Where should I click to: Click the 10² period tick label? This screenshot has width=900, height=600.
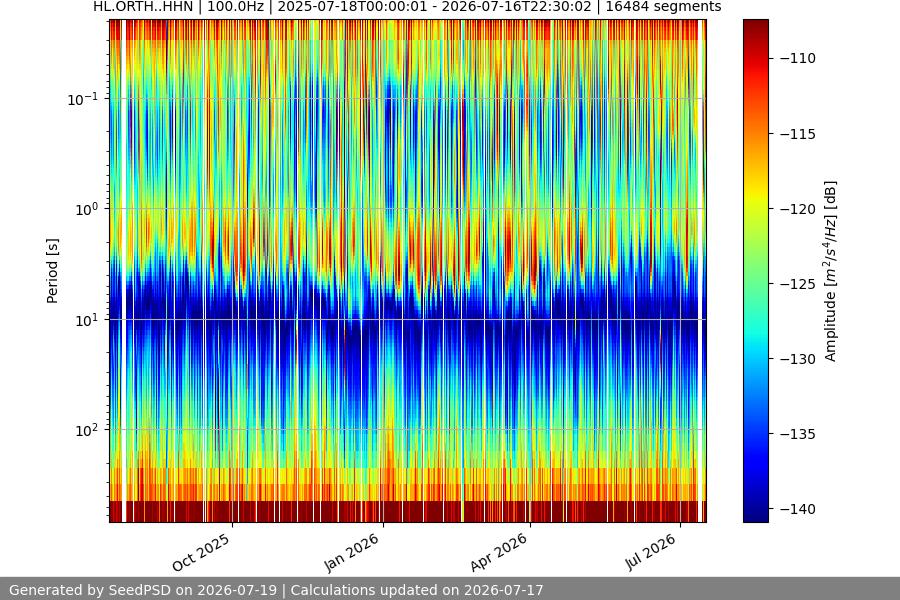87,431
